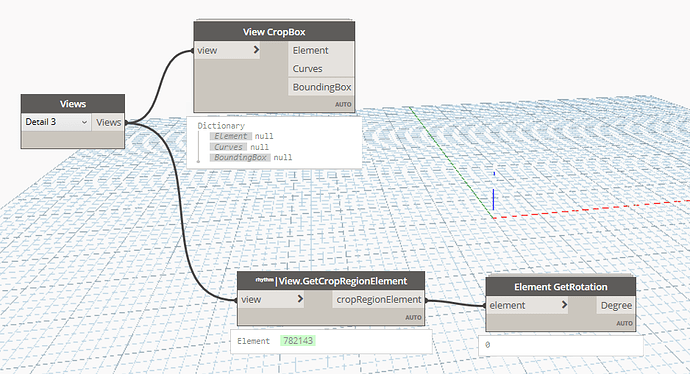Click view input chevron on View.GetCropRegionElement
Screen dimensions: 690x374
[300, 299]
